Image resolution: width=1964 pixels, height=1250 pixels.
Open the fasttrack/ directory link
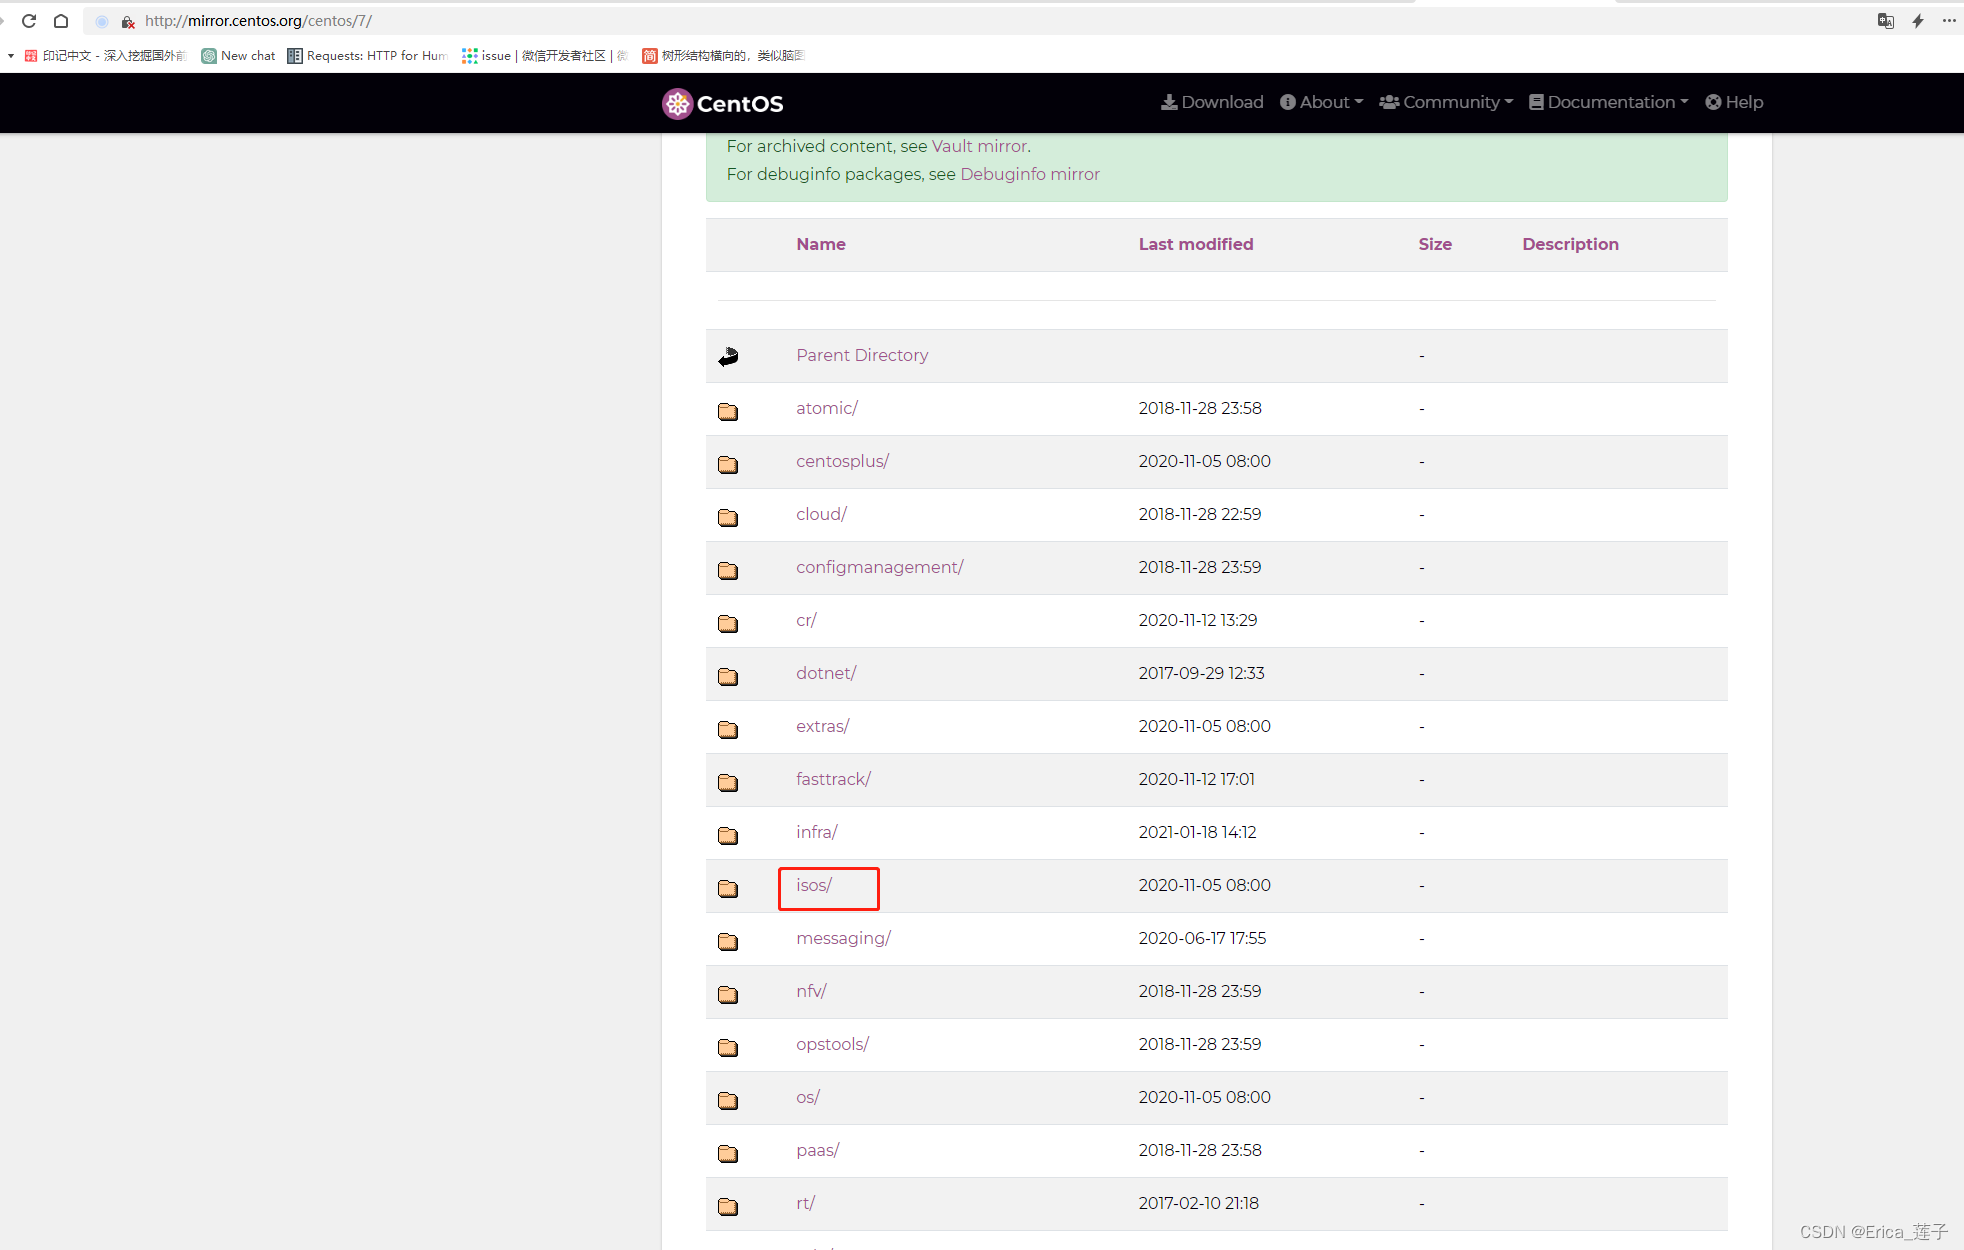834,779
